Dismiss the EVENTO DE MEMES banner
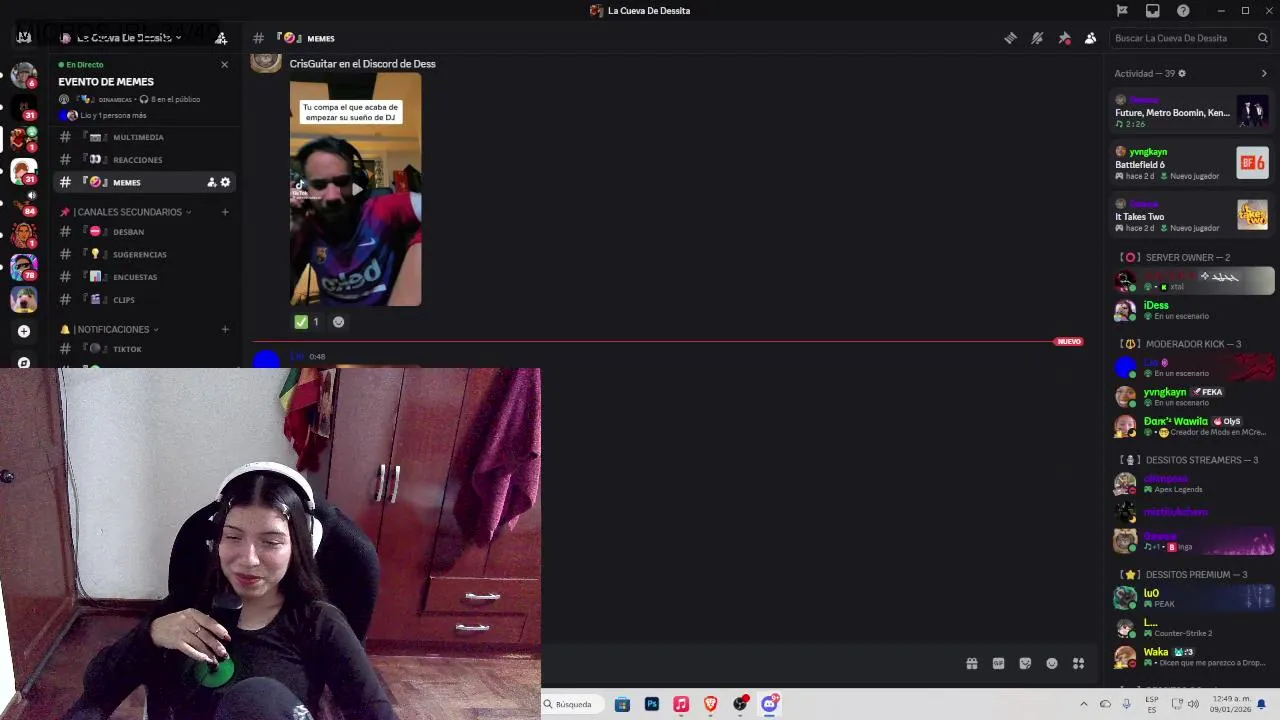The height and width of the screenshot is (720, 1280). 224,64
